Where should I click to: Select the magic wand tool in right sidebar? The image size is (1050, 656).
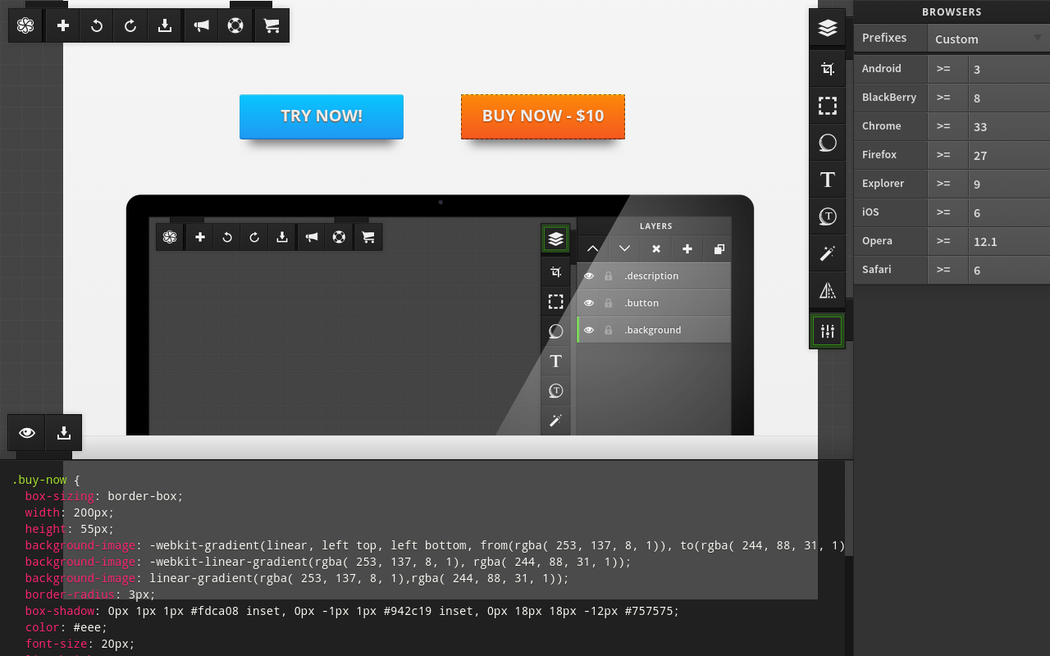[827, 254]
